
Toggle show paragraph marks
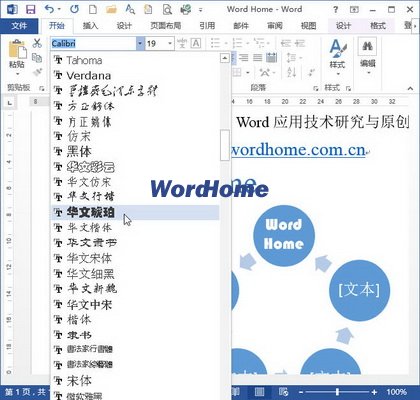312,72
